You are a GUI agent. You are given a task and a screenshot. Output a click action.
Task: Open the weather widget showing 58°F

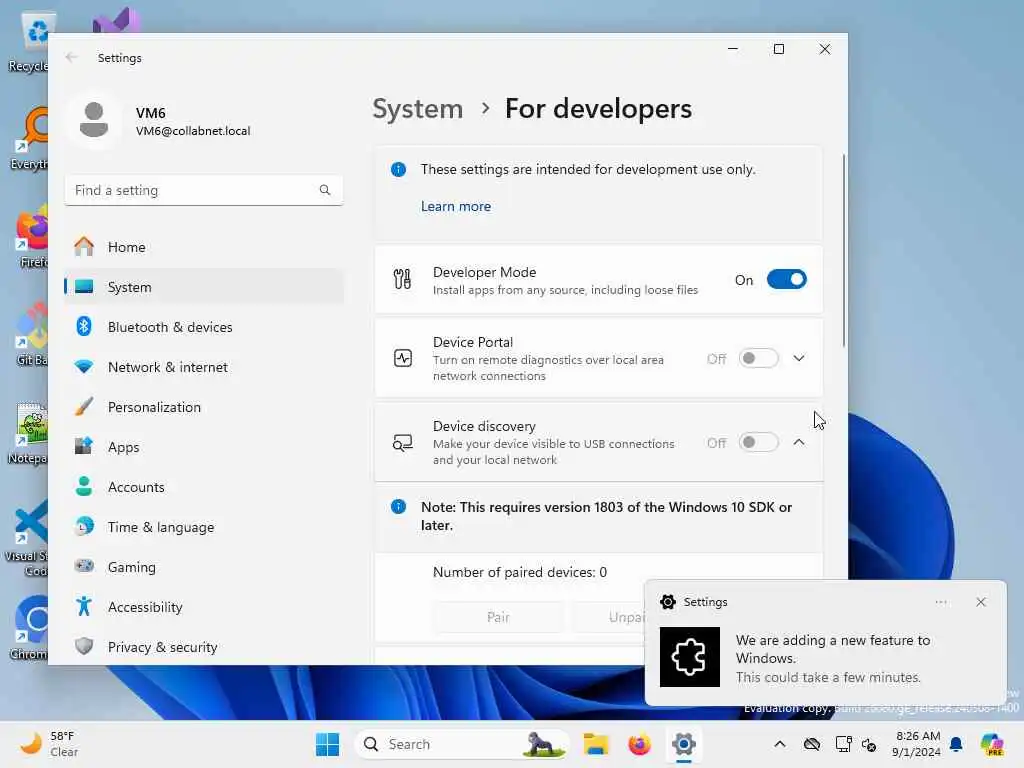coord(50,744)
